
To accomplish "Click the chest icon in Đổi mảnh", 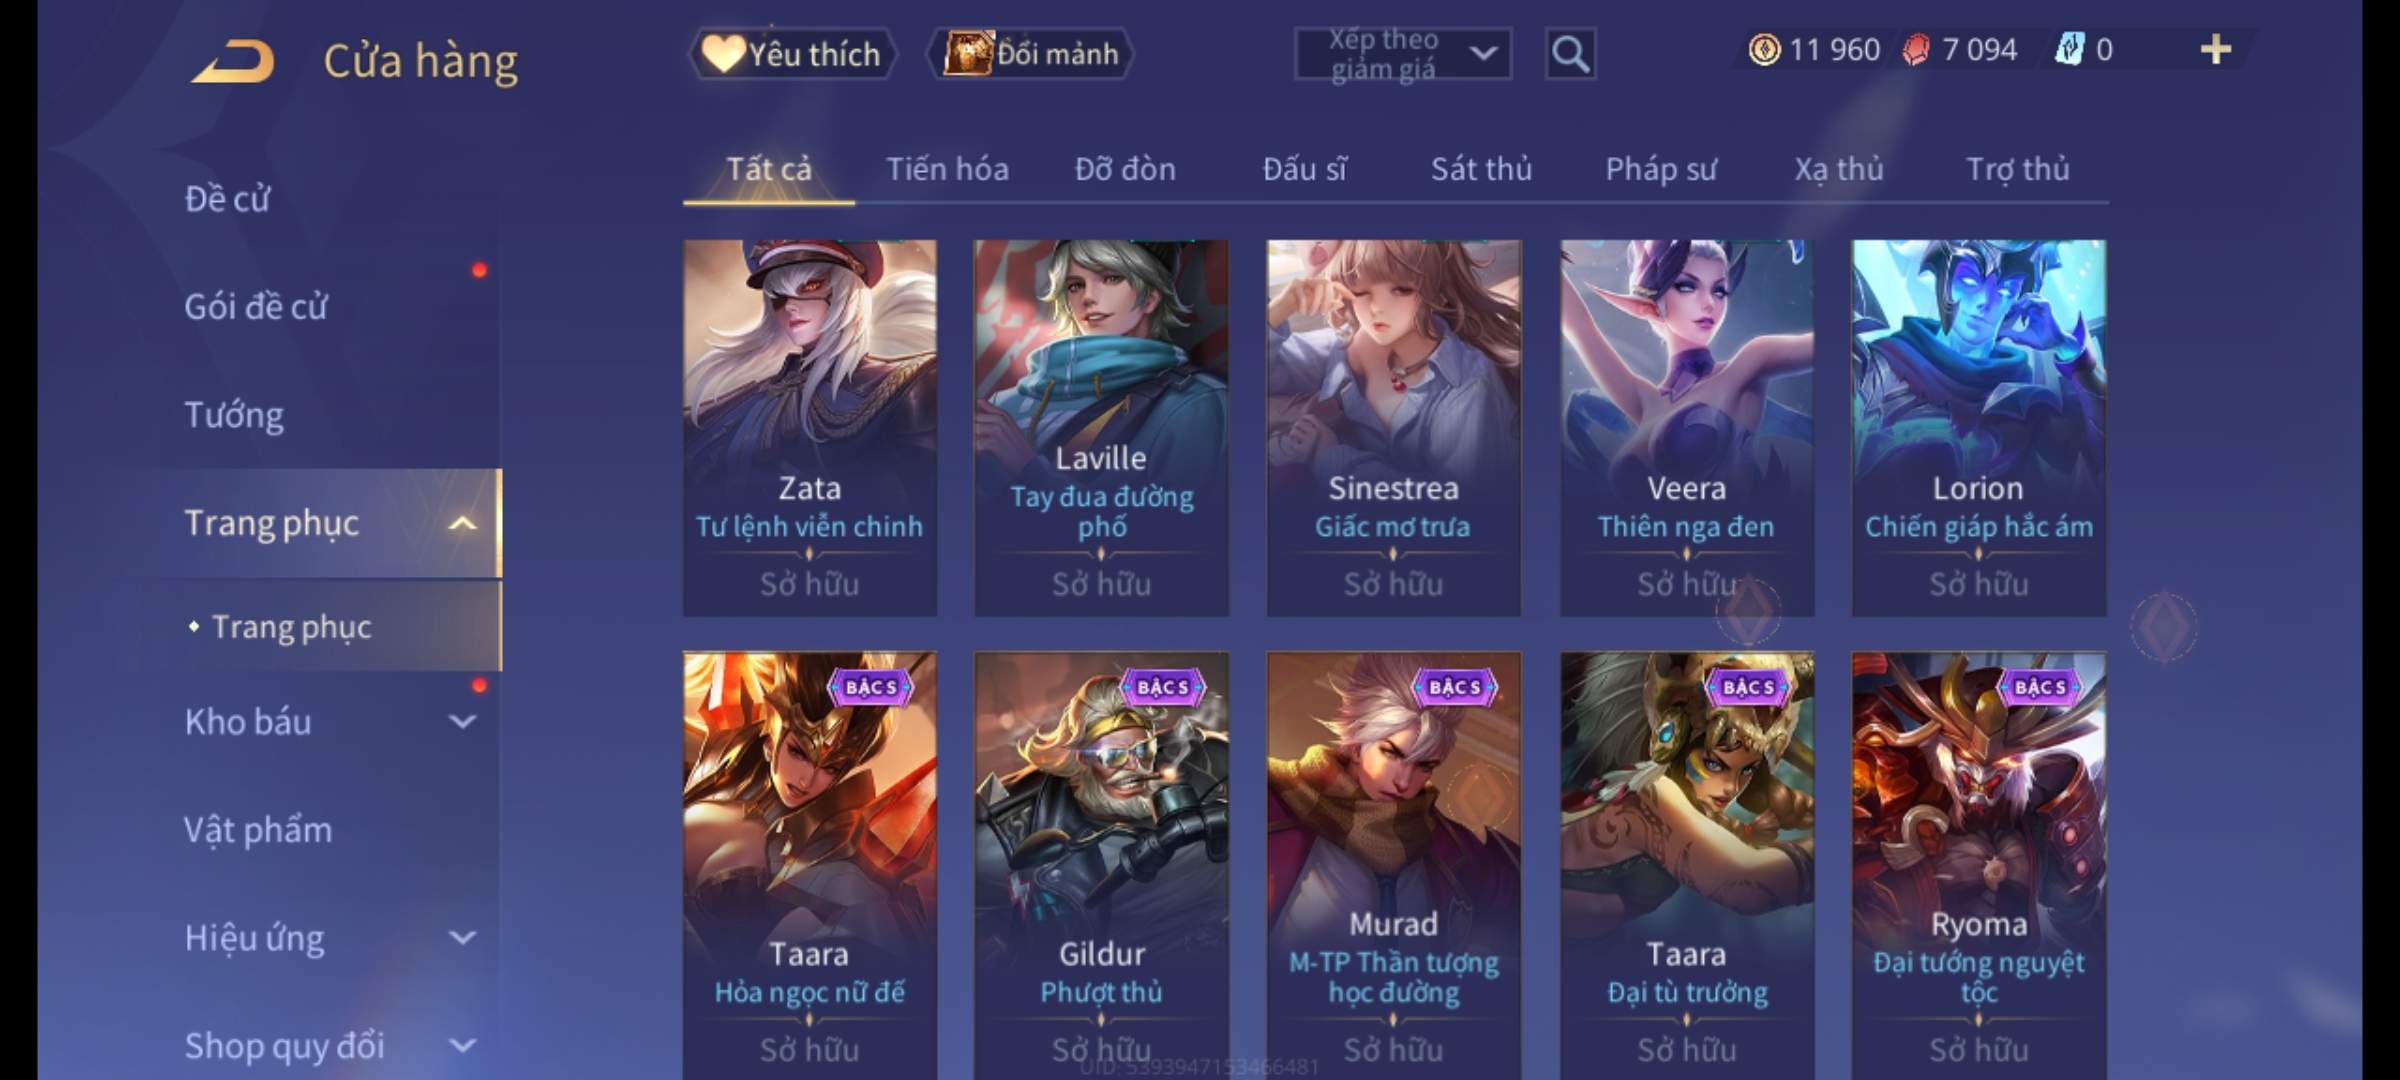I will 968,53.
